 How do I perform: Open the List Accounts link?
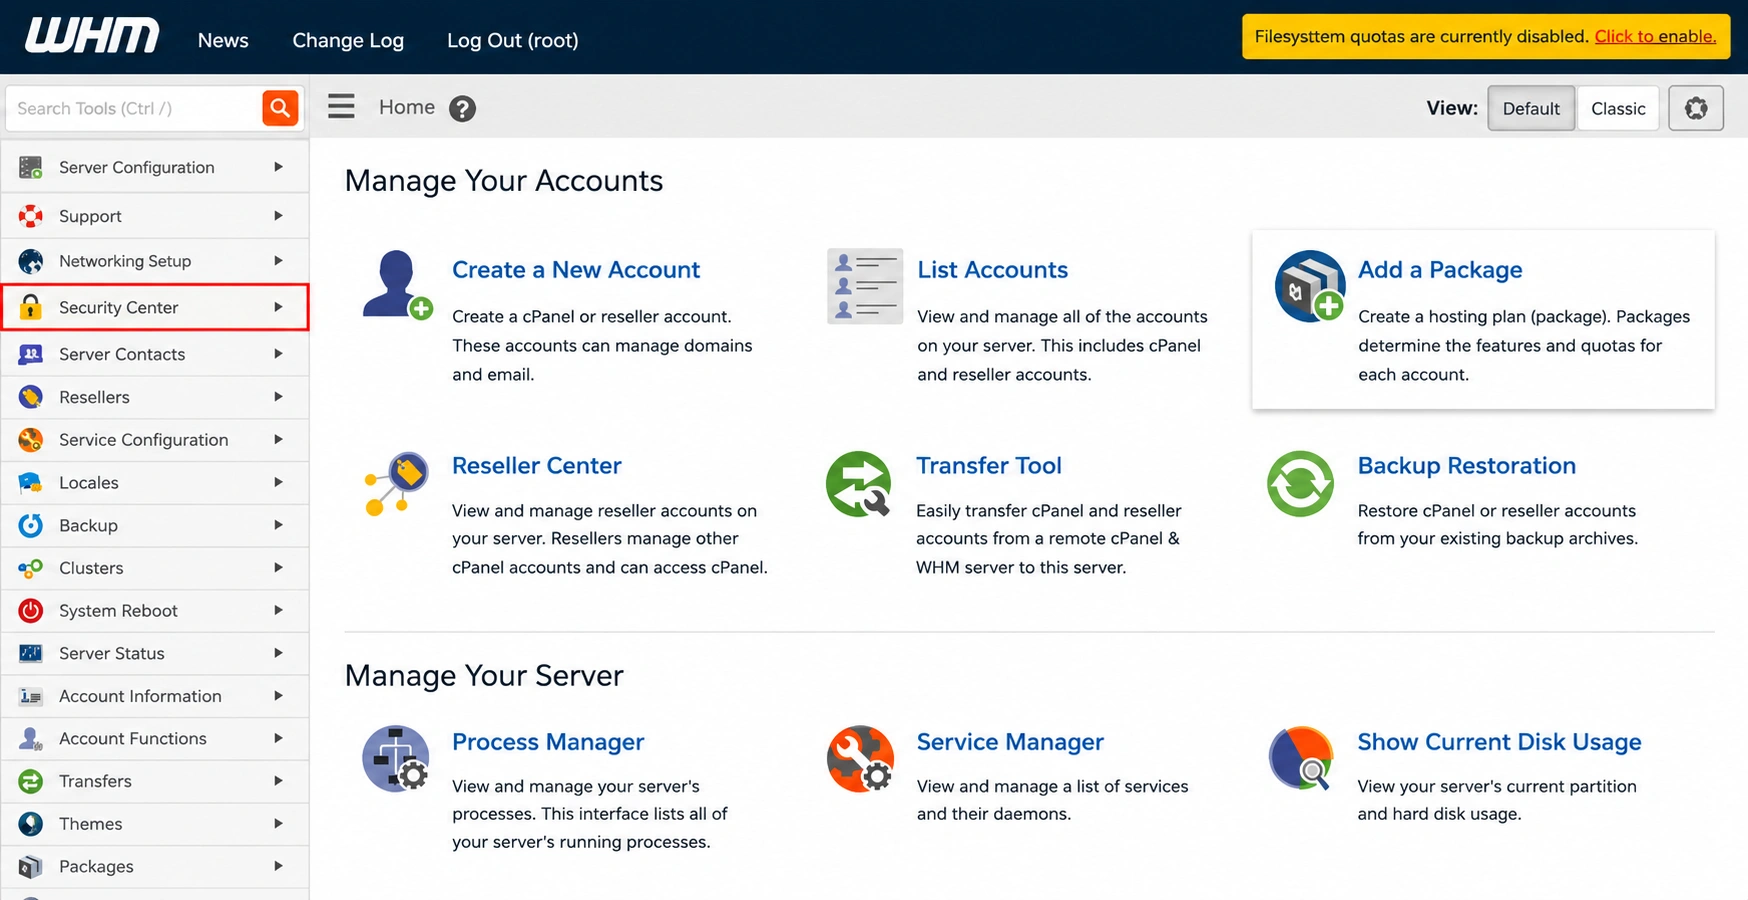992,270
